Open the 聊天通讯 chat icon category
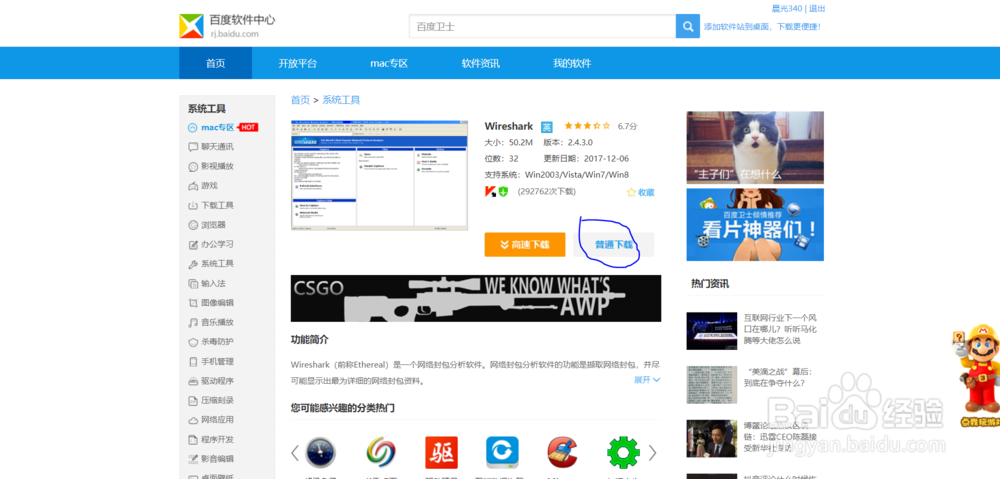 tap(211, 147)
